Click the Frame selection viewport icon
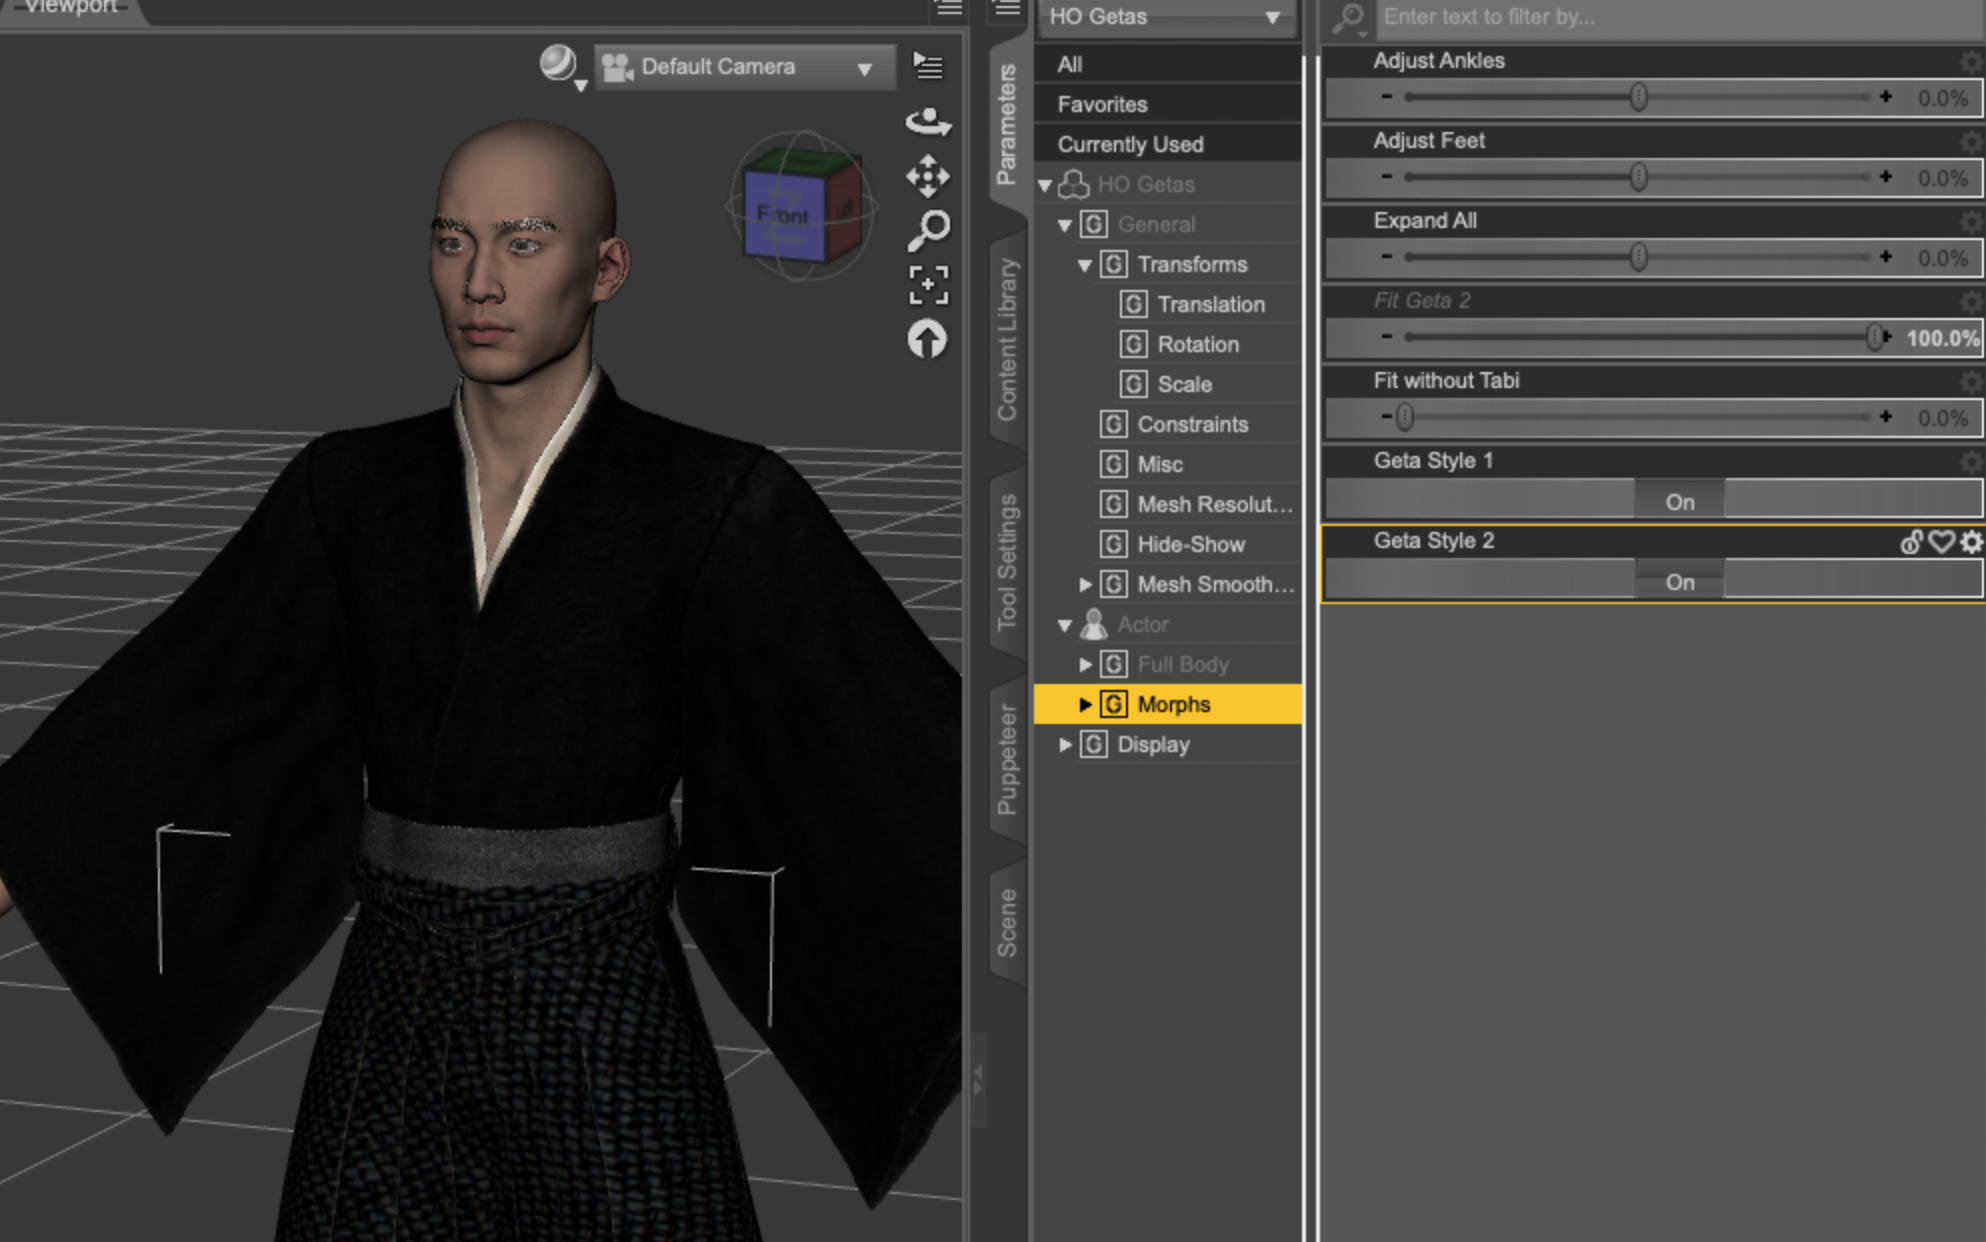This screenshot has width=1986, height=1242. [928, 285]
